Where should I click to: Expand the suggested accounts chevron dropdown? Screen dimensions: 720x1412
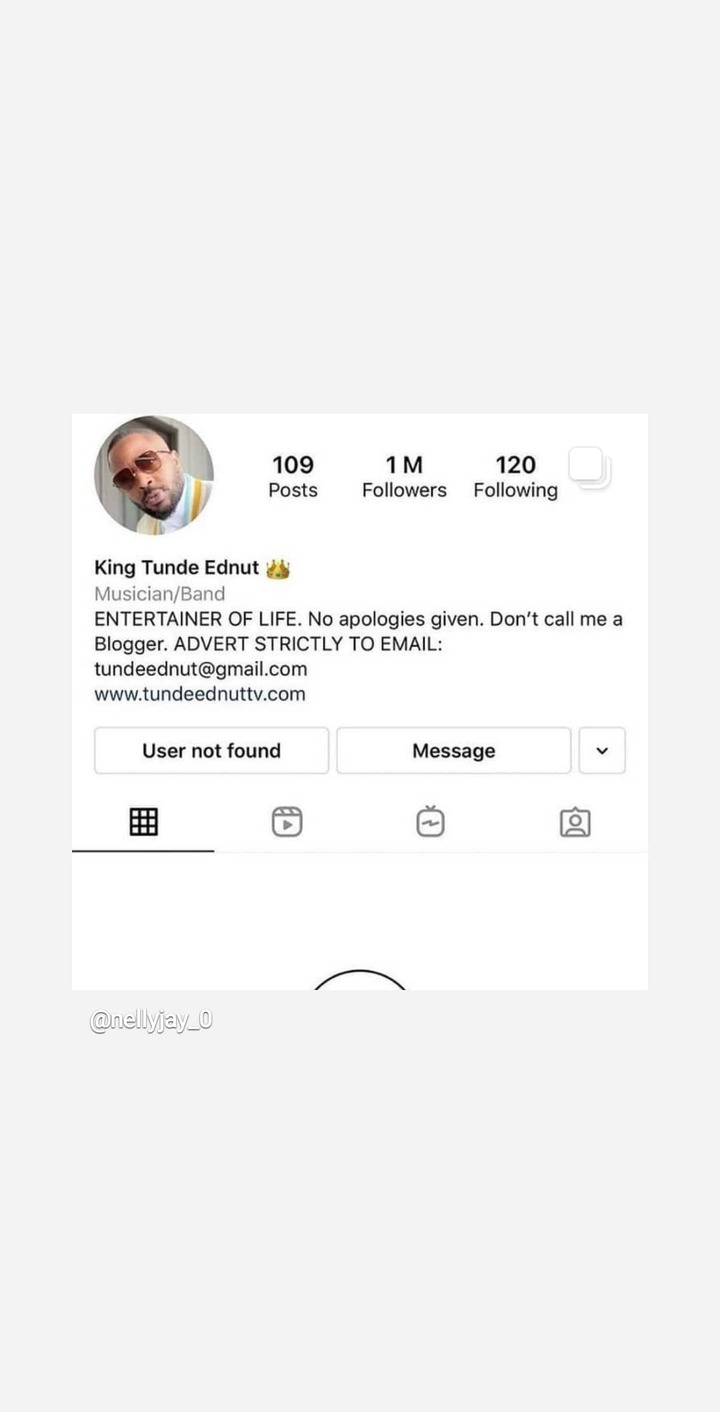[x=602, y=751]
